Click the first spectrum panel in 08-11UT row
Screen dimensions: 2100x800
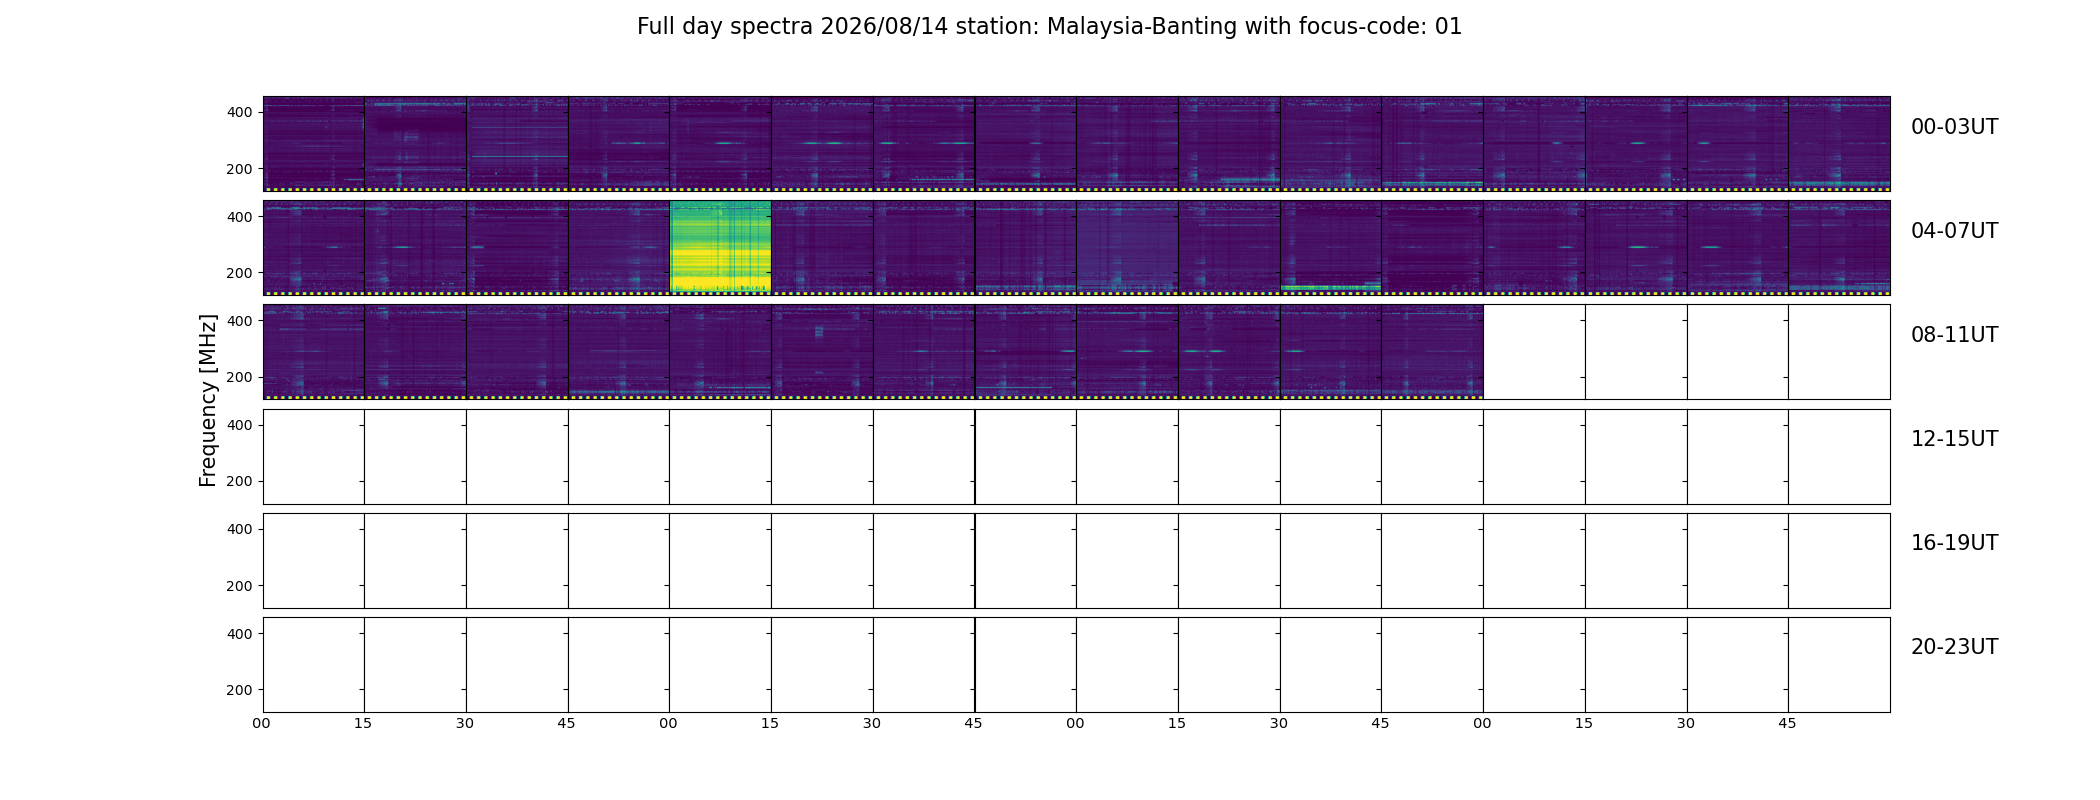pos(314,352)
